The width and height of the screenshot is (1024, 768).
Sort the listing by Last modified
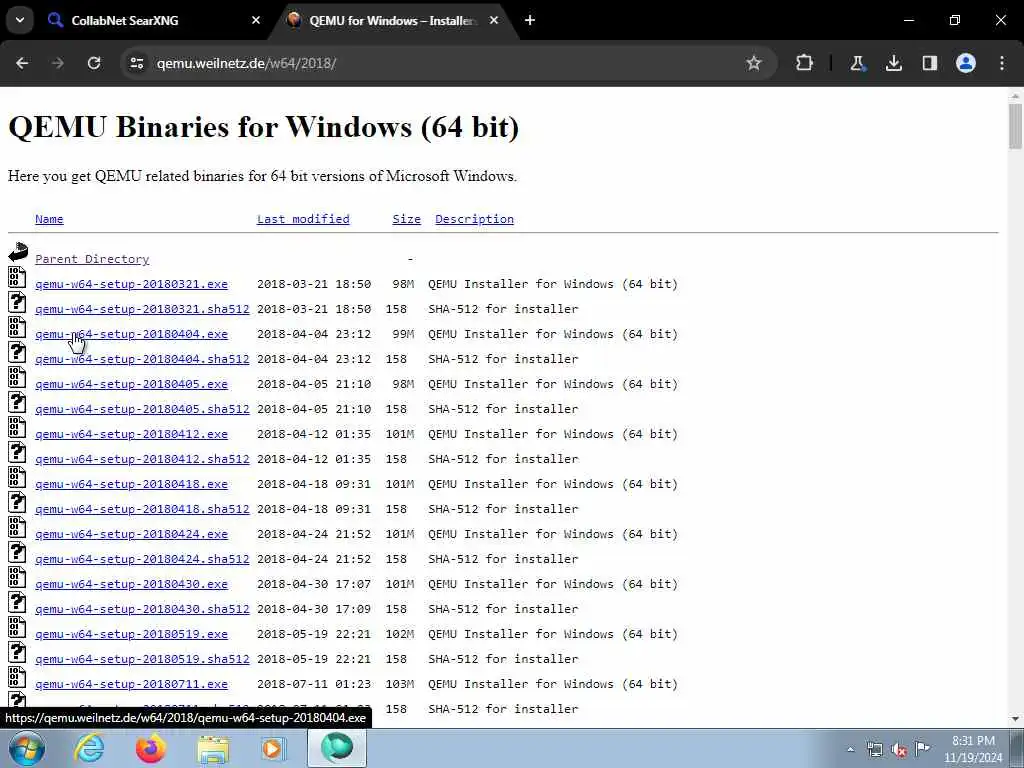click(x=303, y=219)
